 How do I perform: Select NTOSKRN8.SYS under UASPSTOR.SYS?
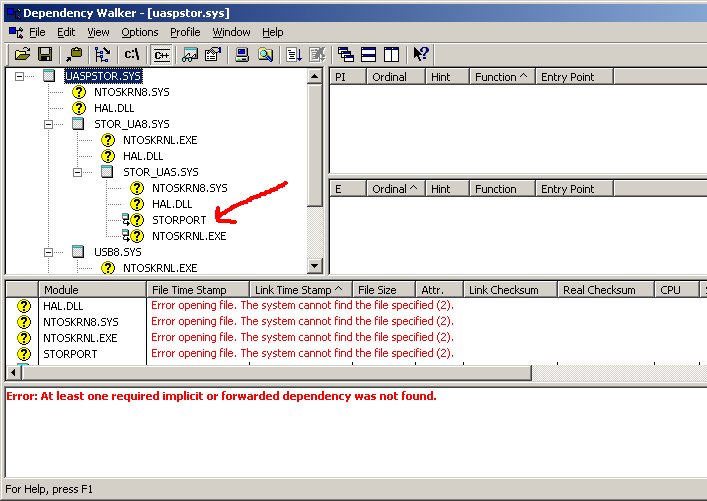point(132,92)
